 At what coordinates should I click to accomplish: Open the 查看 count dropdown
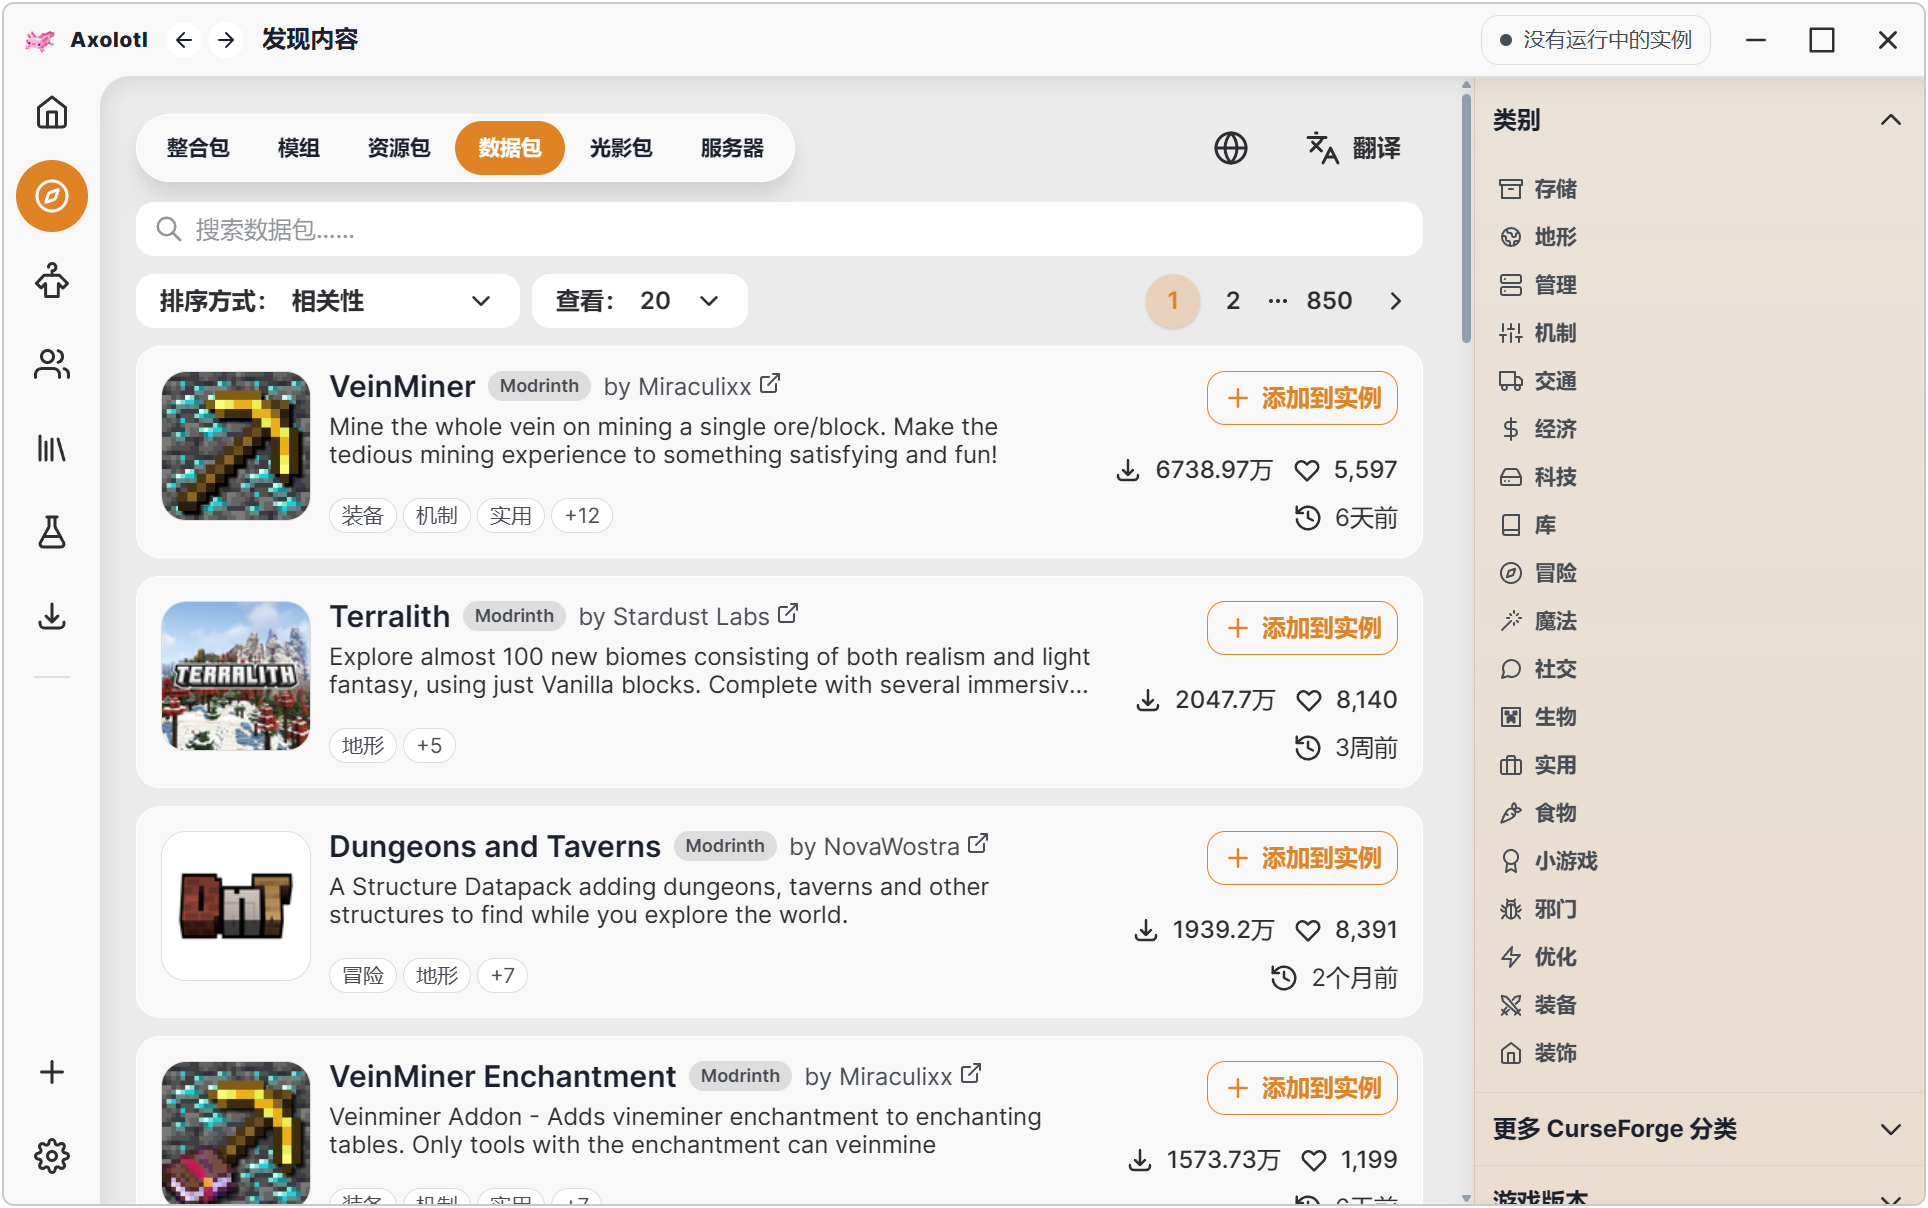(640, 301)
